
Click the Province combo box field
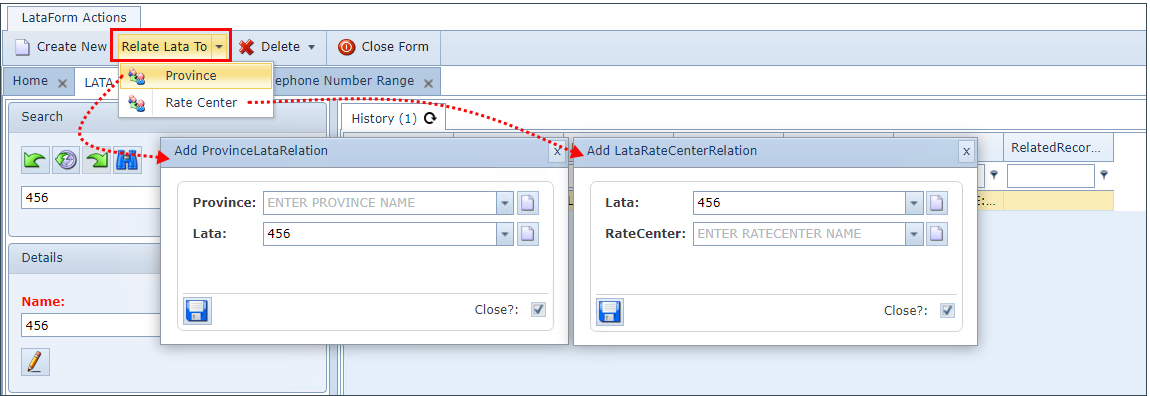(x=379, y=202)
